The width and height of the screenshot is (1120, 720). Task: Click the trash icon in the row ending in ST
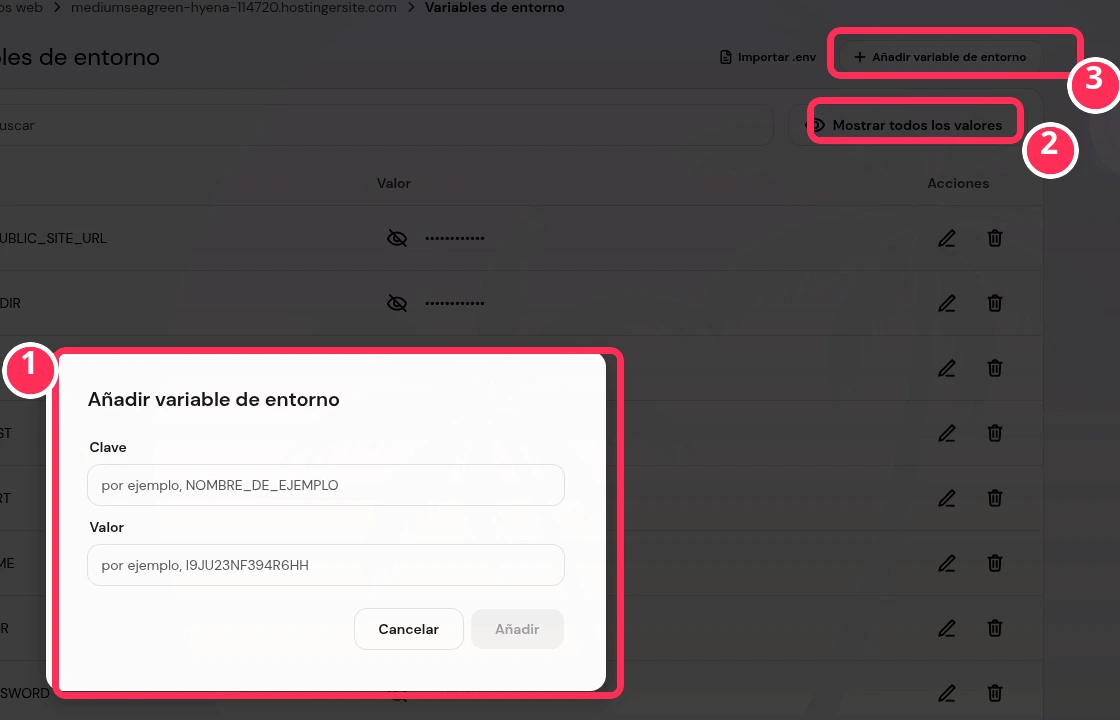(994, 433)
